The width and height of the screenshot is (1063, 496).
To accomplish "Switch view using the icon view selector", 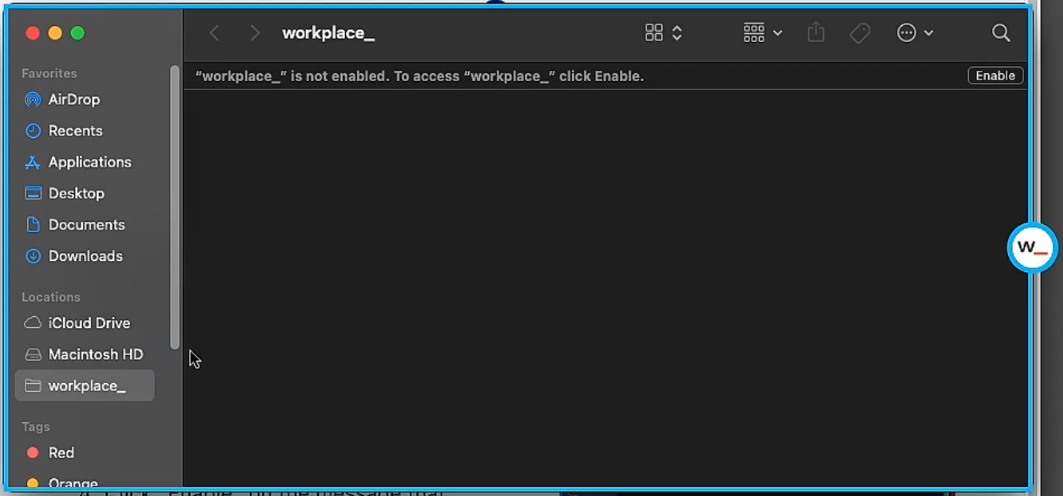I will [663, 33].
